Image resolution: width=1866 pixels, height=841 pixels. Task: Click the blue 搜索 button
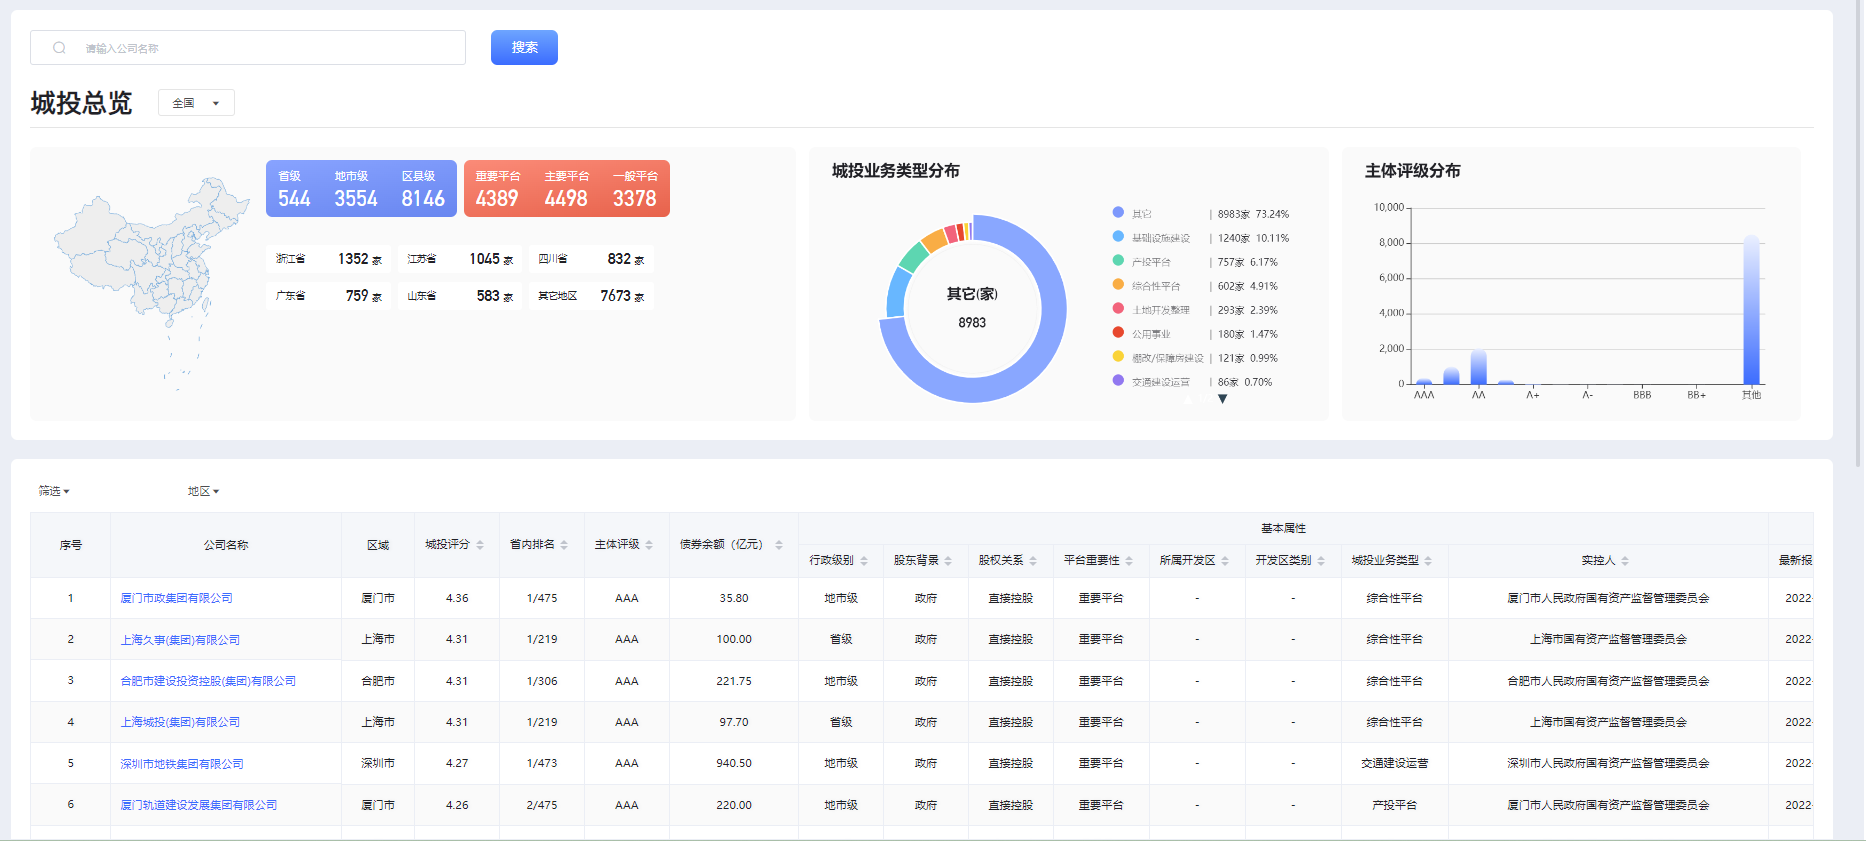(524, 47)
